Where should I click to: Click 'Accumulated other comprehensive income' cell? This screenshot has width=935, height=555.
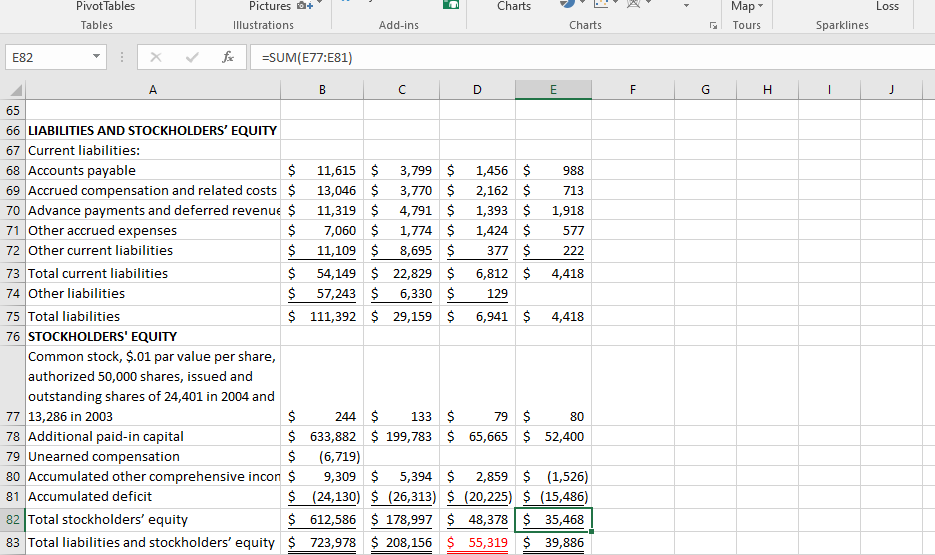[153, 476]
